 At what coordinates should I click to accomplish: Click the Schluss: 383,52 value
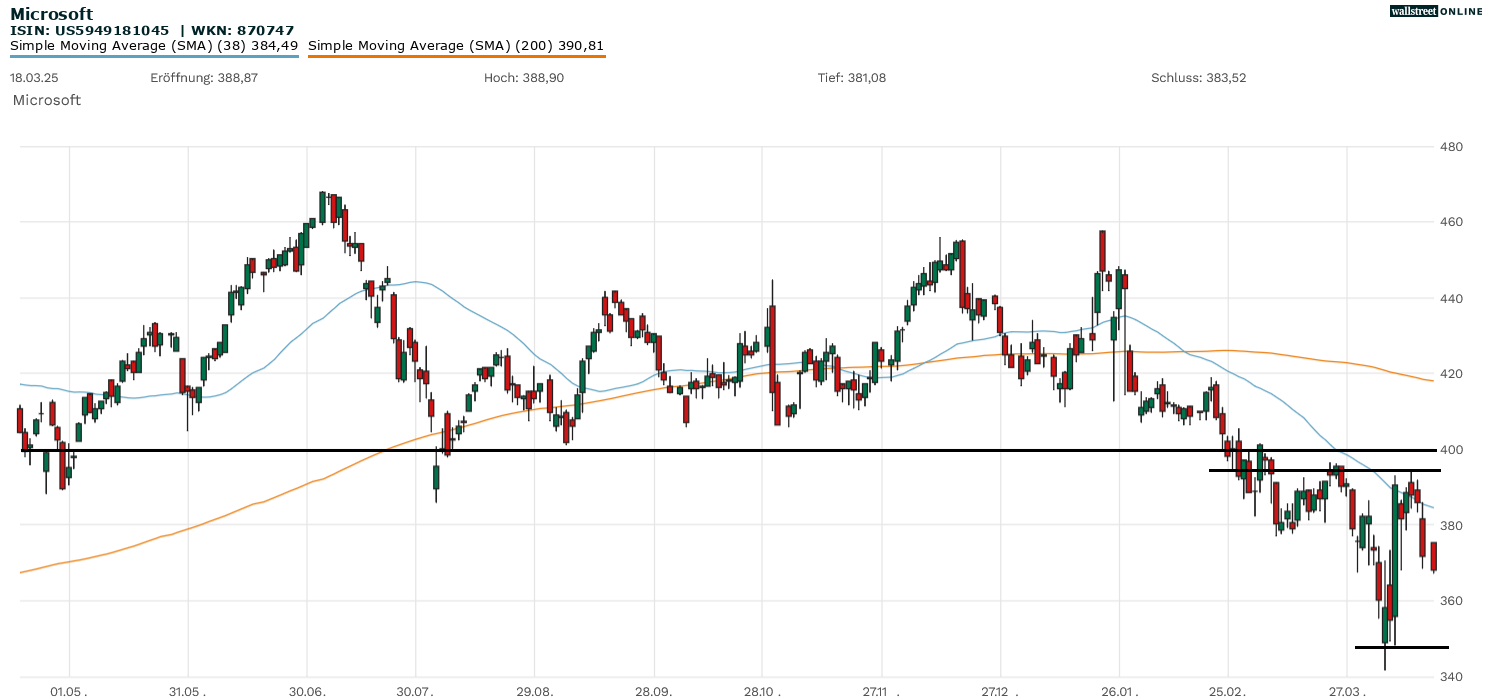(x=1199, y=77)
